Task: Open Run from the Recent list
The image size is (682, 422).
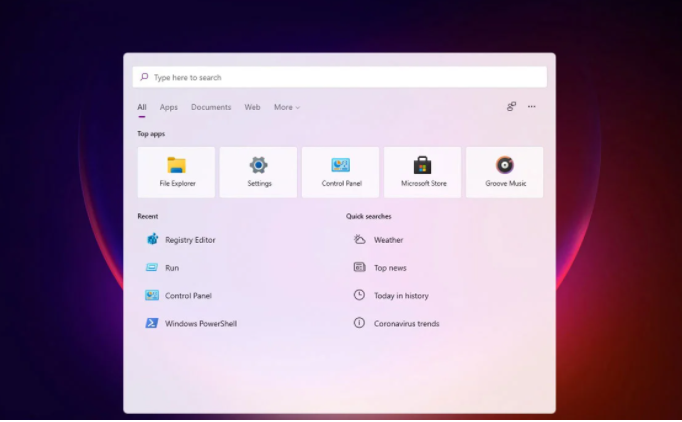Action: 171,268
